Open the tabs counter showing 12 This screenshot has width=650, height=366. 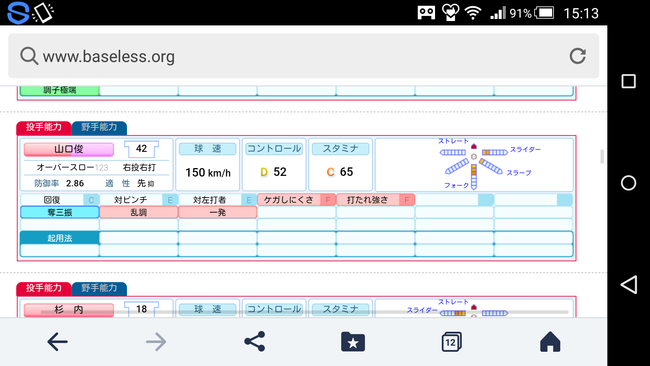[x=451, y=342]
